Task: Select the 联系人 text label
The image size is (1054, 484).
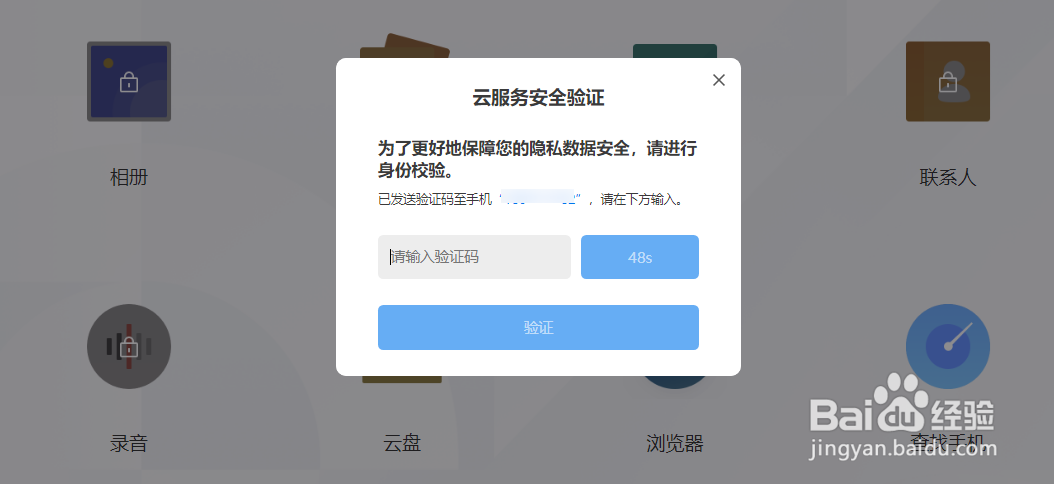Action: tap(947, 177)
